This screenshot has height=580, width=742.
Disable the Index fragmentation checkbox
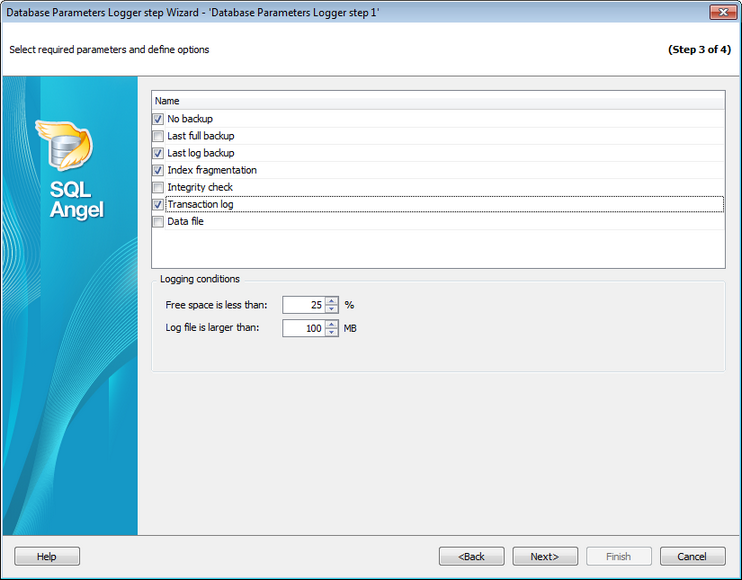158,170
